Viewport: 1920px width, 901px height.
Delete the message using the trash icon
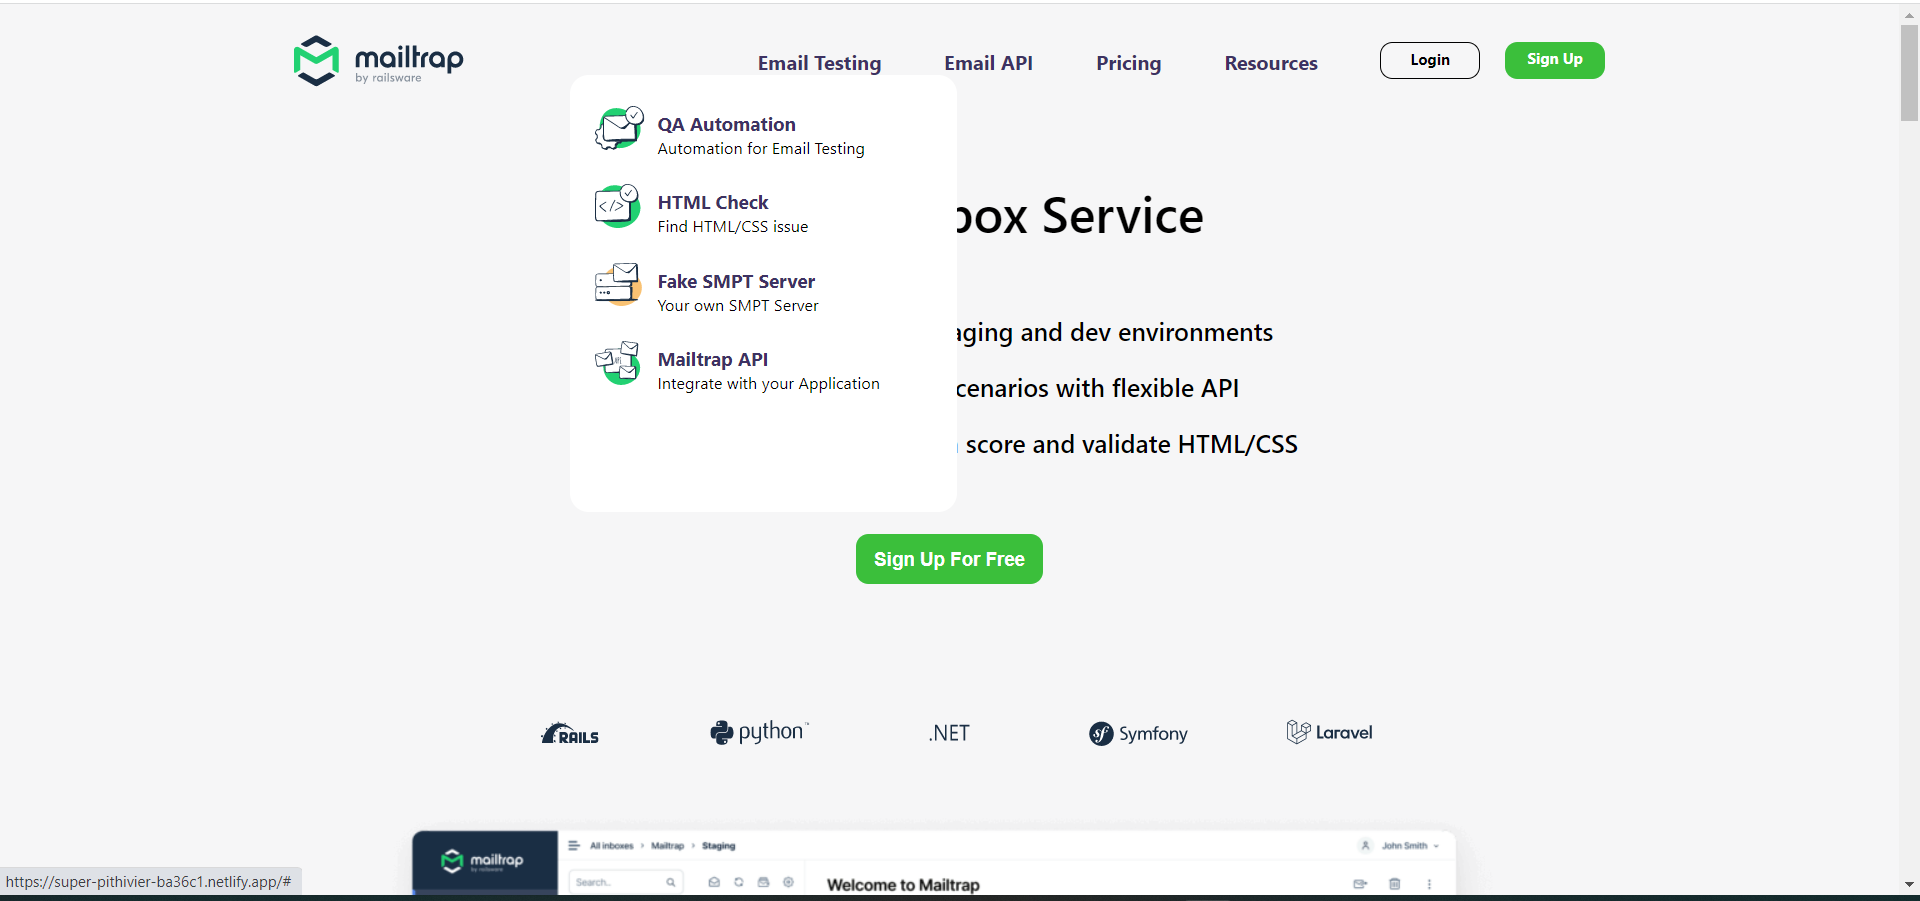coord(1395,882)
